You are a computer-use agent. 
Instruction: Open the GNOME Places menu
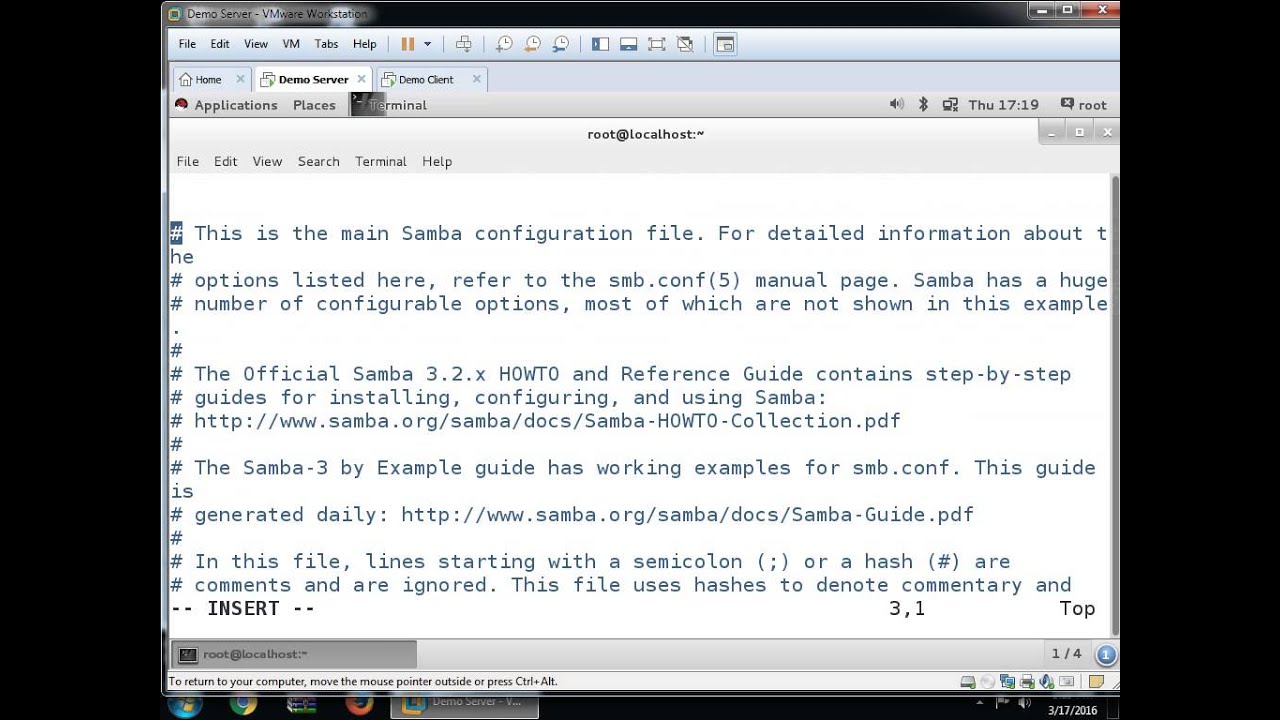click(x=314, y=105)
